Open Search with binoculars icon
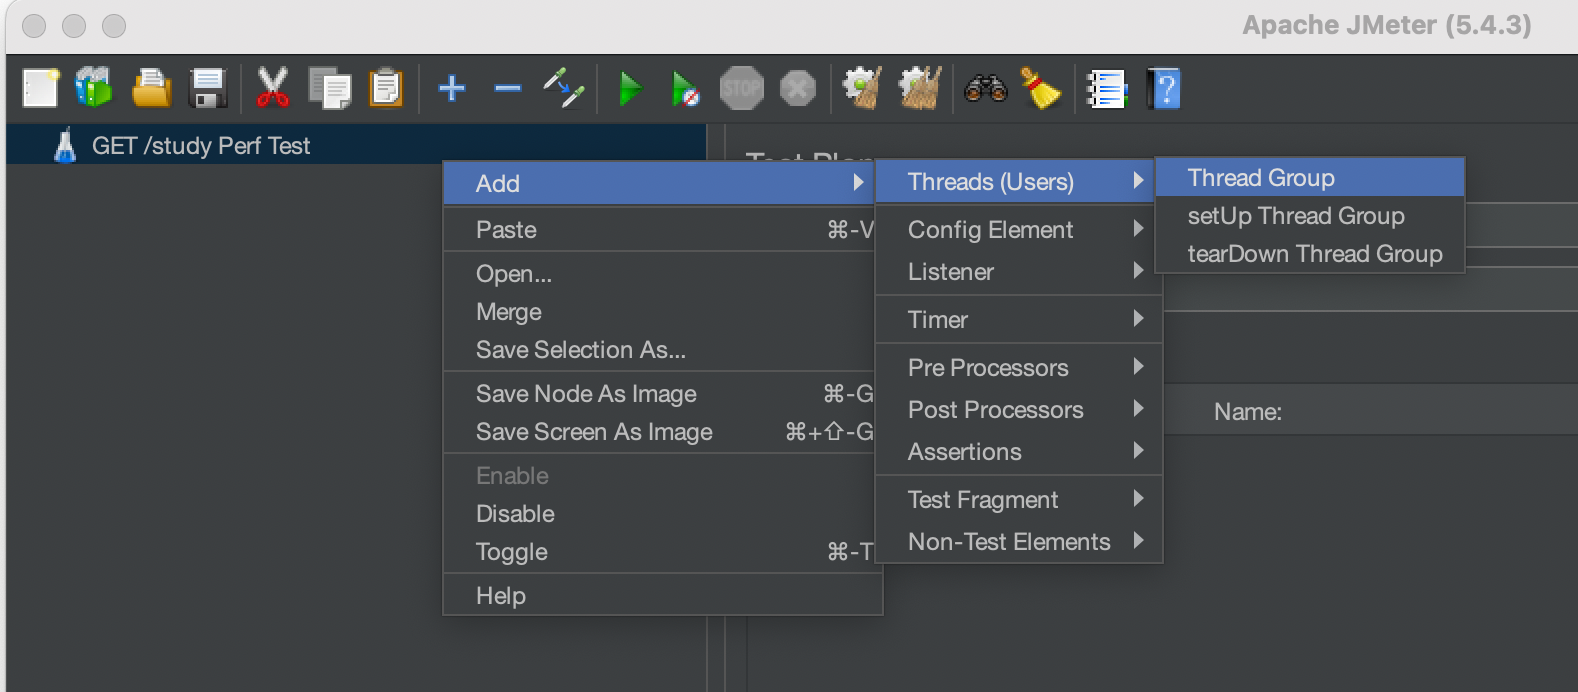Screen dimensions: 1578x692 [x=985, y=88]
